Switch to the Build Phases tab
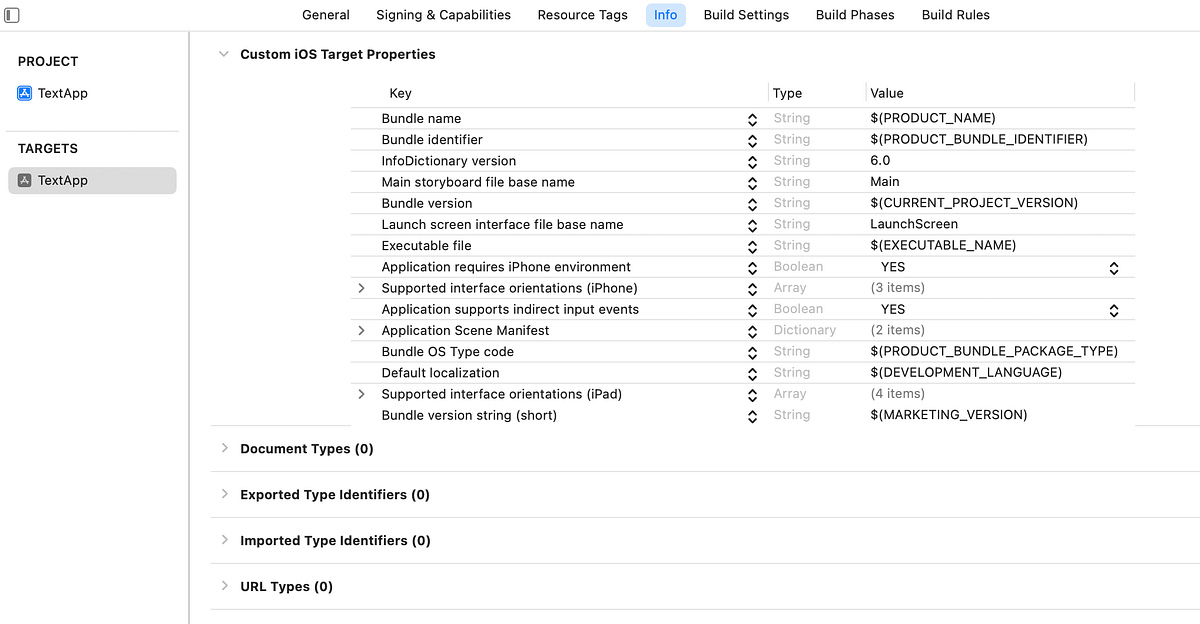The height and width of the screenshot is (624, 1200). (854, 15)
